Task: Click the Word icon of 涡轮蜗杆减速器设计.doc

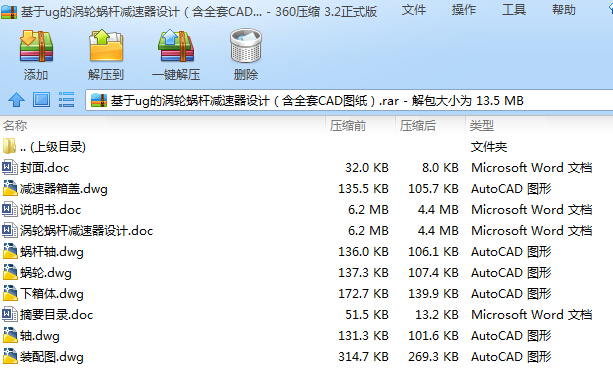Action: coord(10,230)
